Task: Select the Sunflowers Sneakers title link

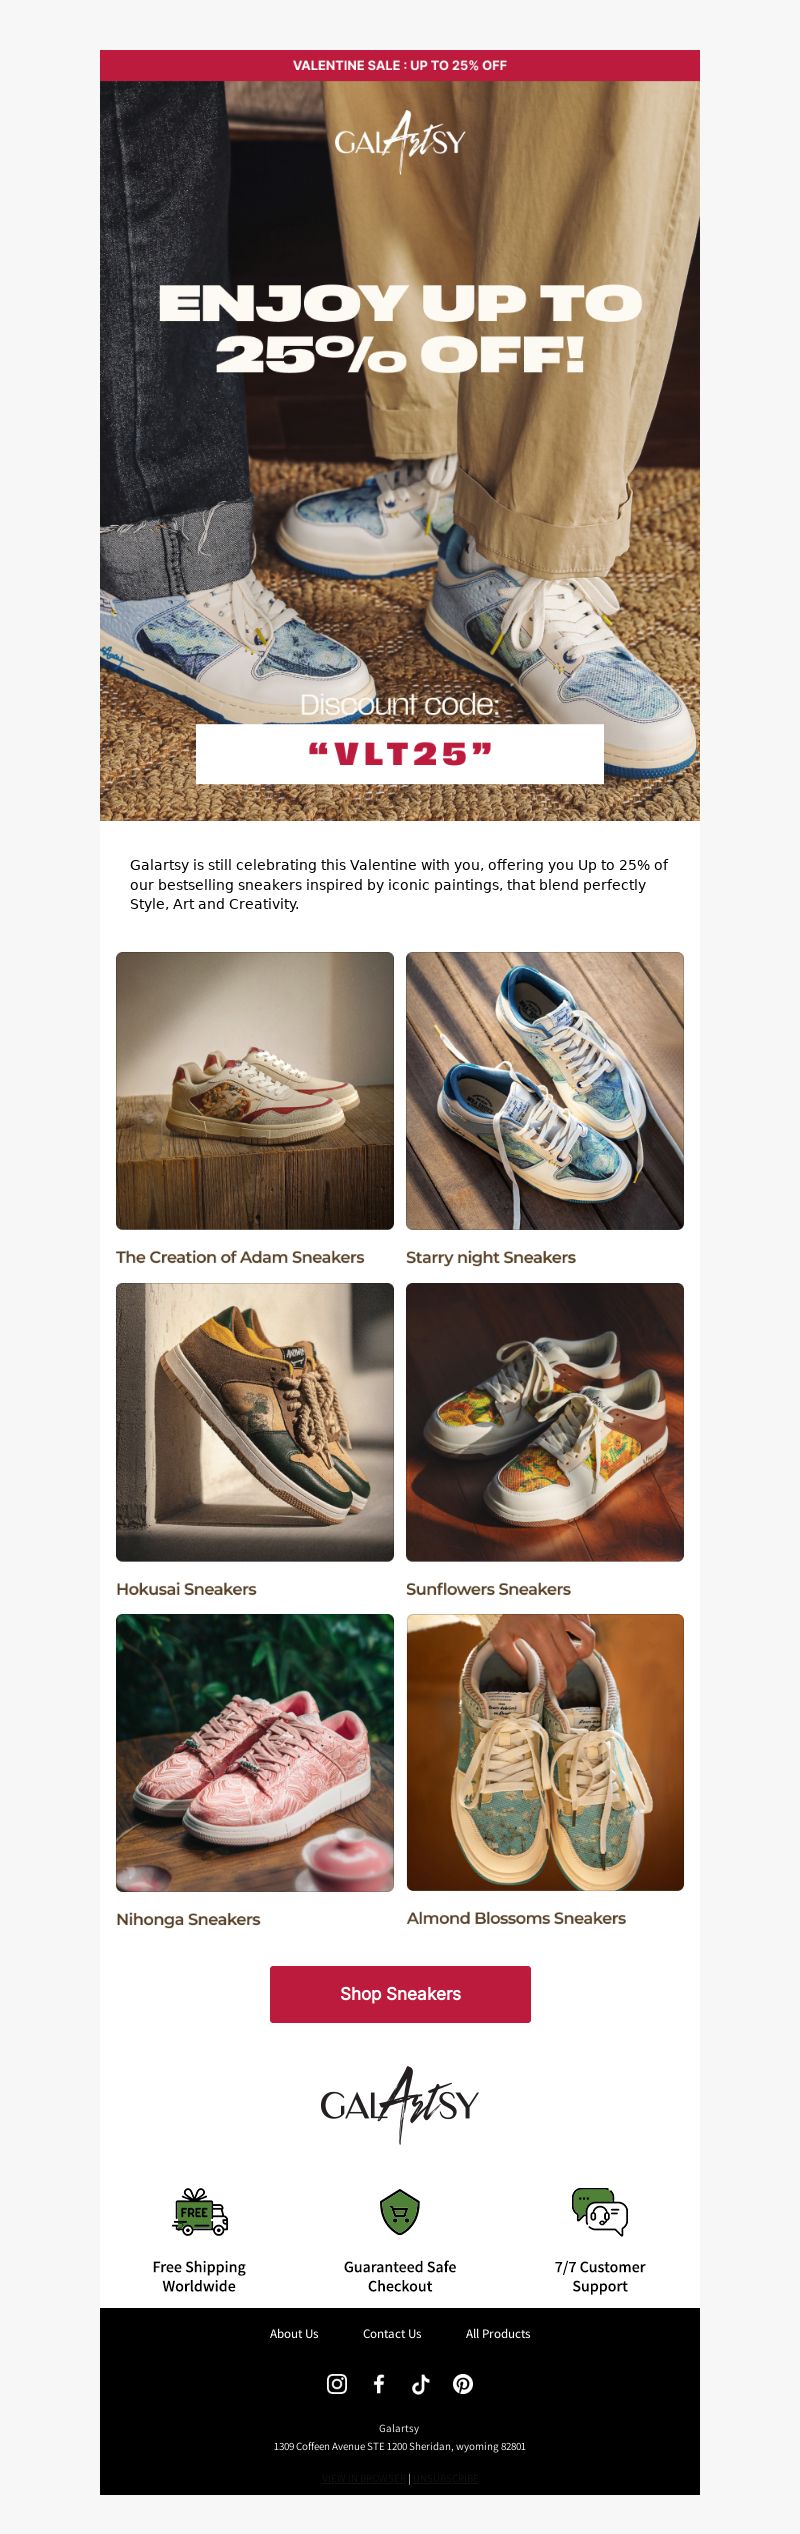Action: 488,1589
